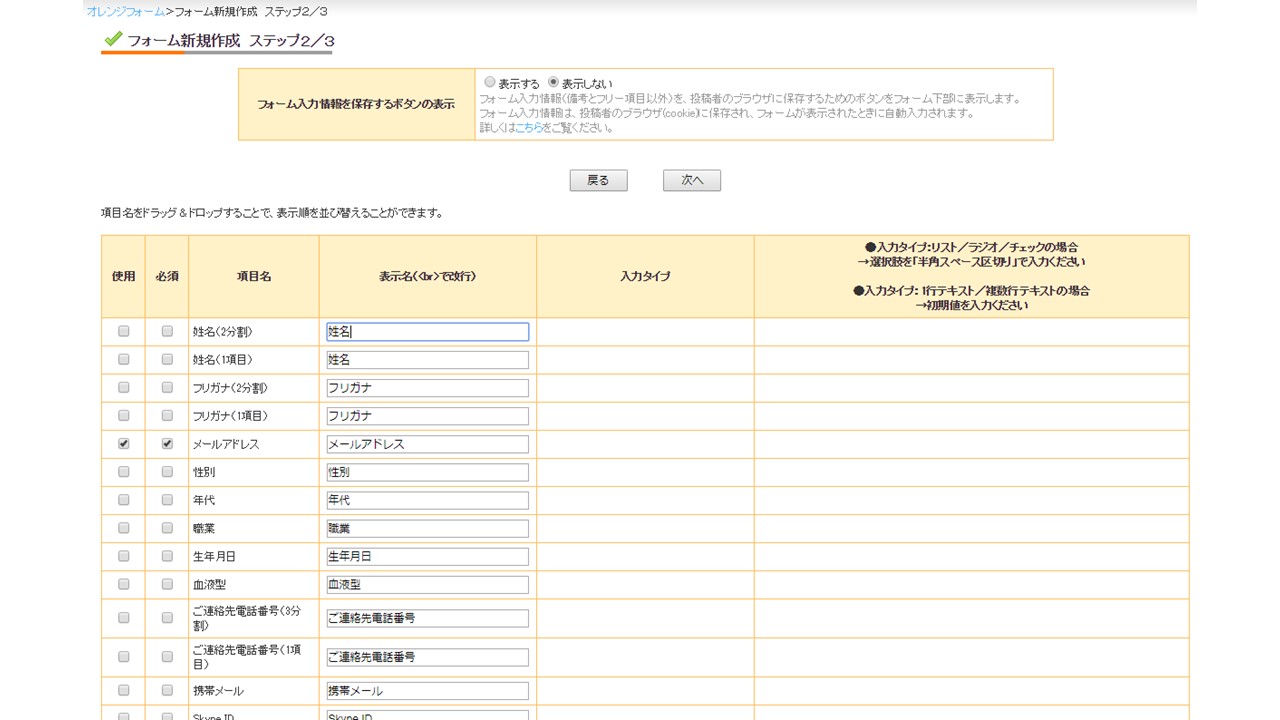The width and height of the screenshot is (1280, 720).
Task: Click the フリガナ(2分割) display name field
Action: click(x=427, y=388)
